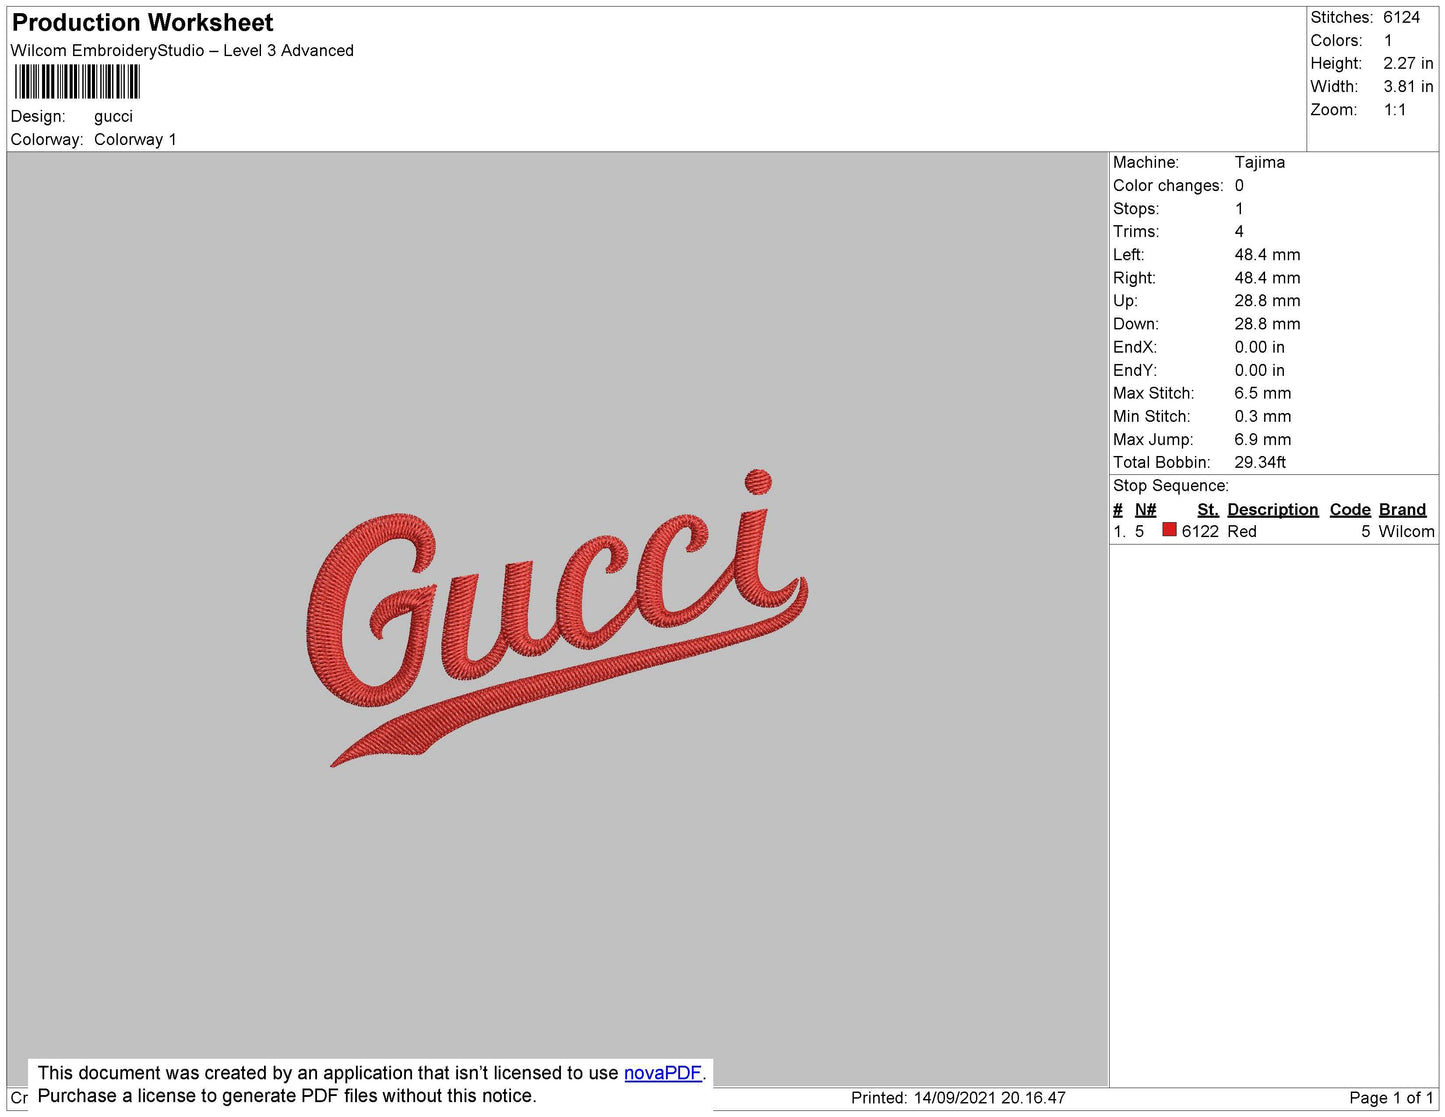The image size is (1445, 1117).
Task: Click the zoom value '1:1'
Action: point(1395,110)
